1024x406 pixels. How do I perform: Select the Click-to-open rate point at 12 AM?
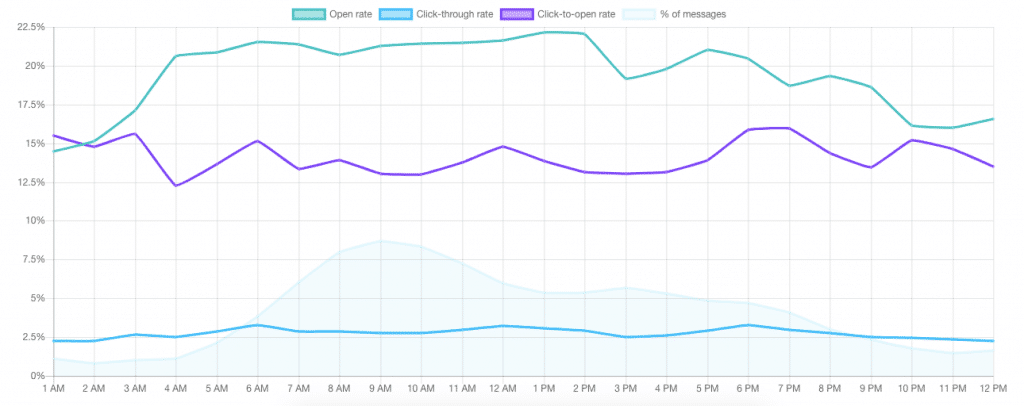[x=503, y=146]
